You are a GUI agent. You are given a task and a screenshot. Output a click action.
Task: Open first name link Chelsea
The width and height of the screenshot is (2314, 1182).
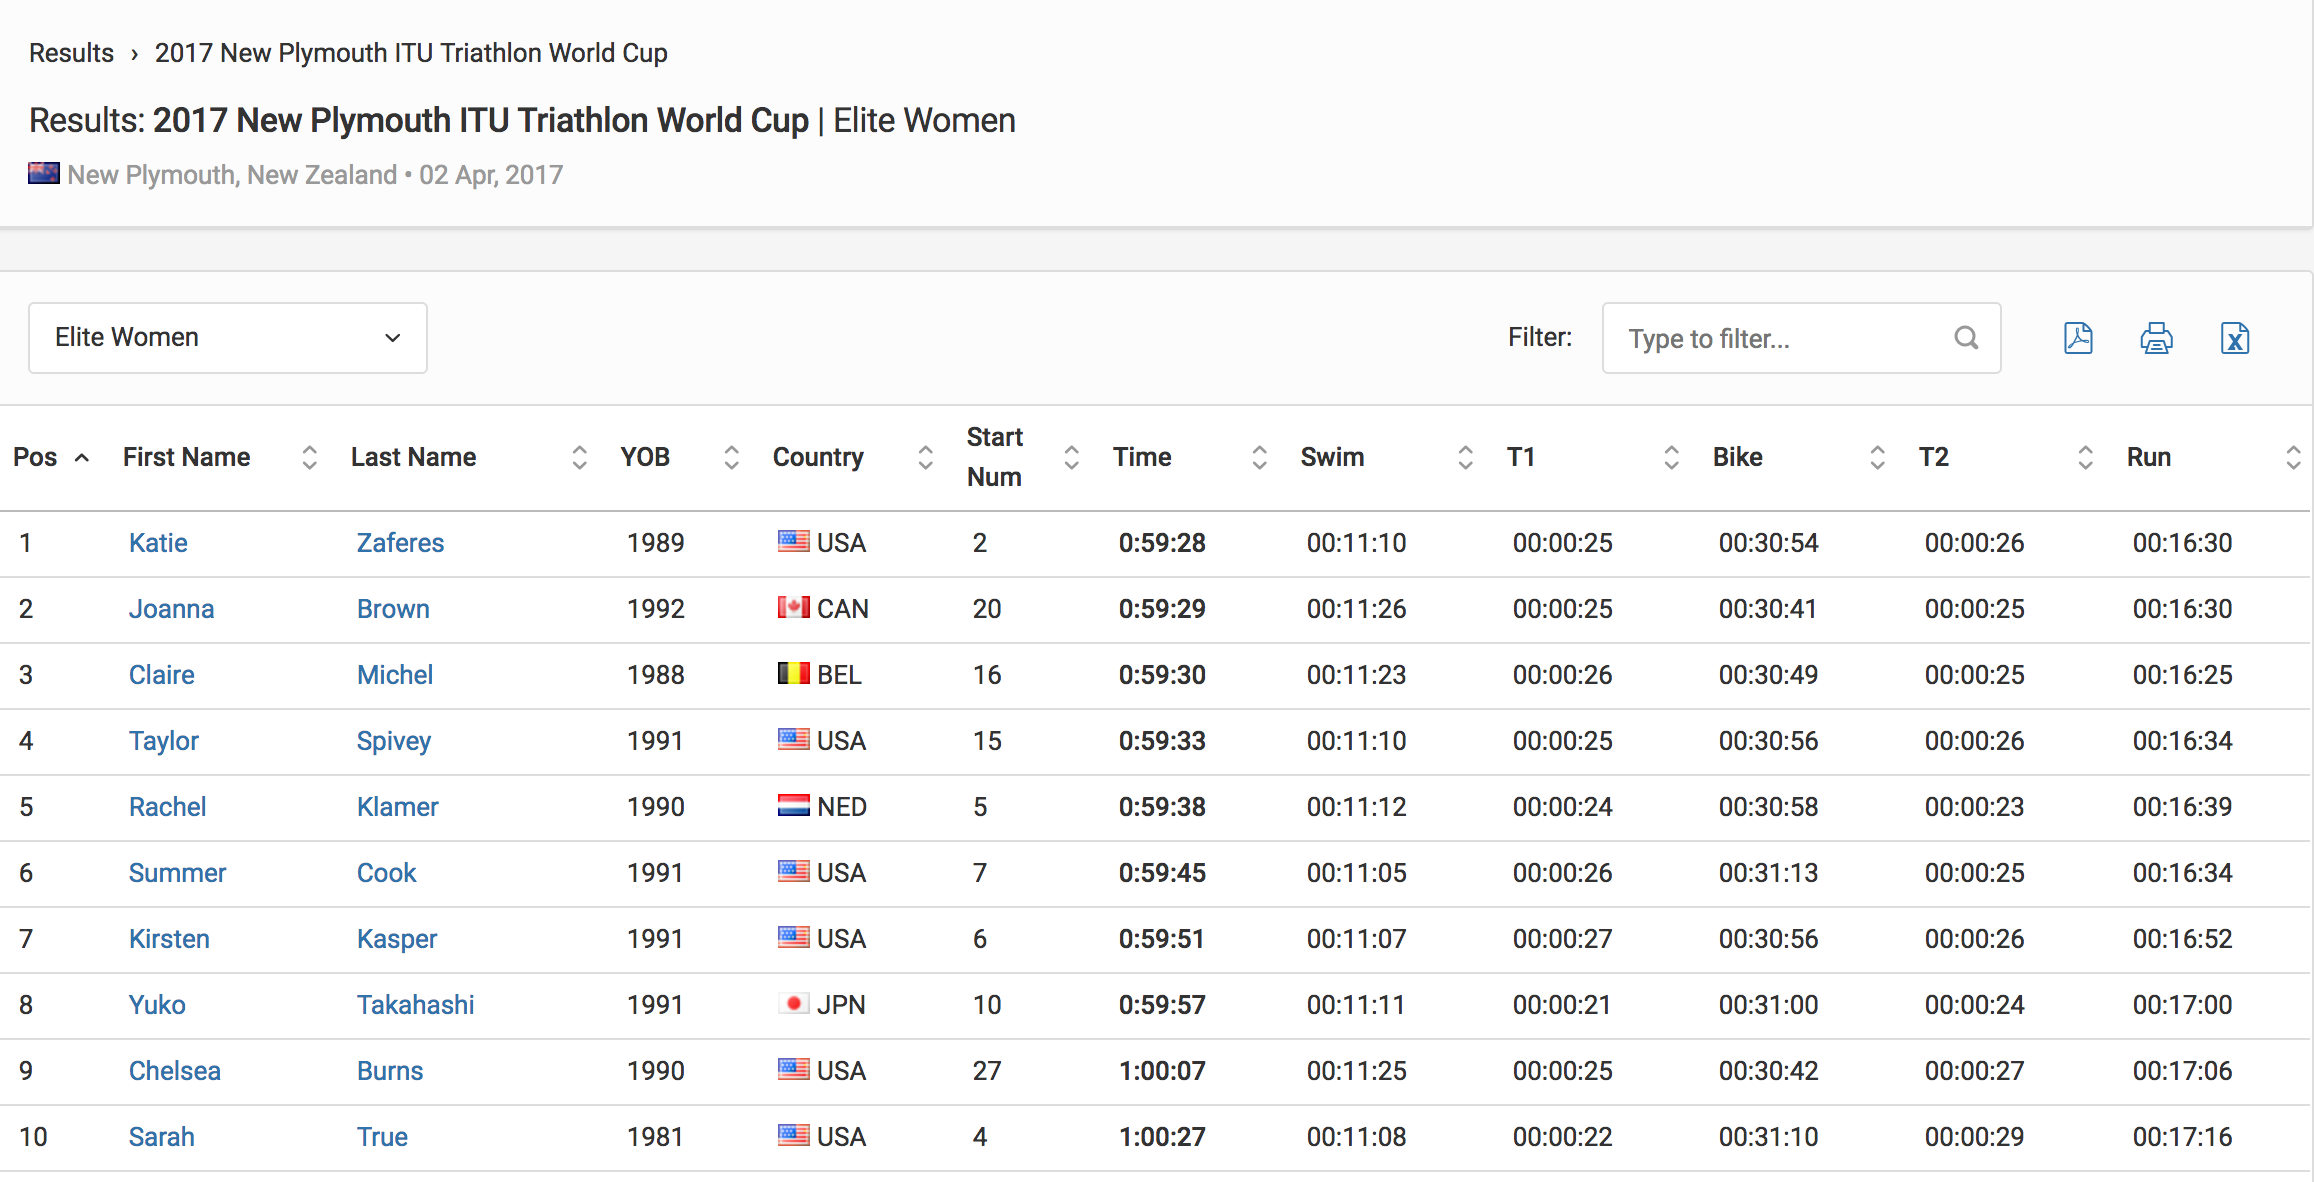(x=174, y=1071)
